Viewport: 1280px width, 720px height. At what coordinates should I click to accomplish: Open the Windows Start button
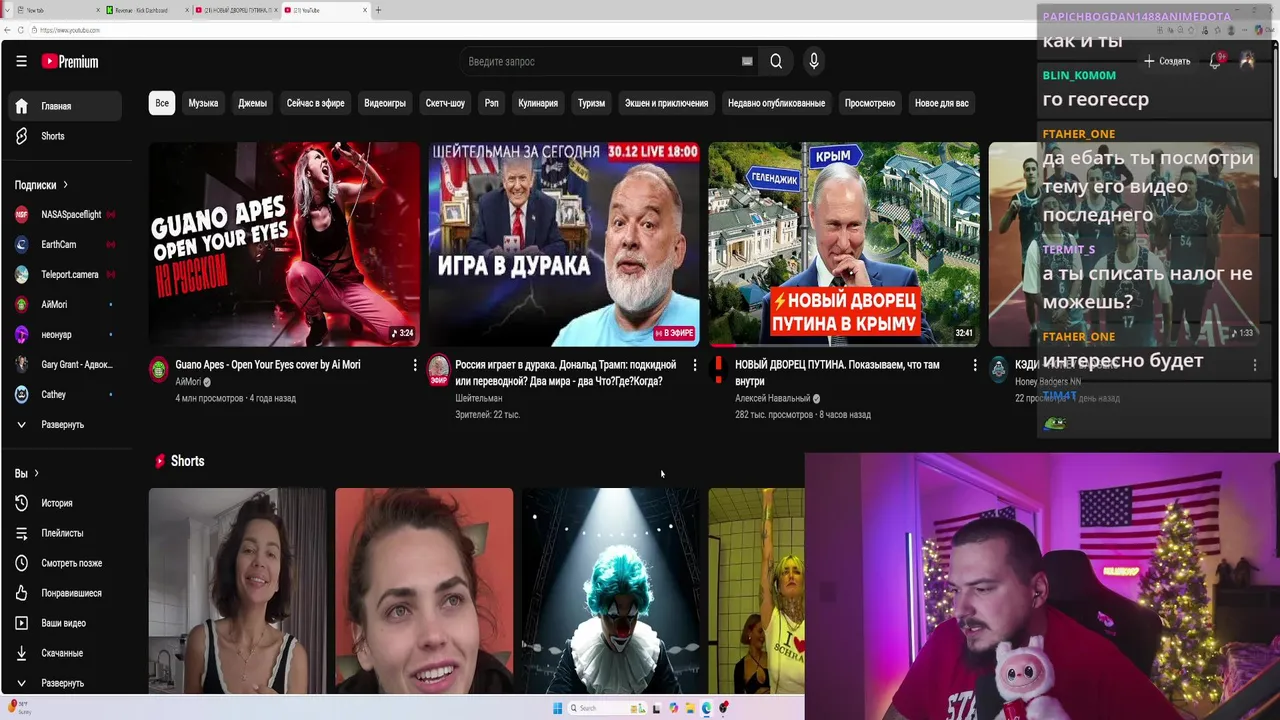[x=558, y=708]
